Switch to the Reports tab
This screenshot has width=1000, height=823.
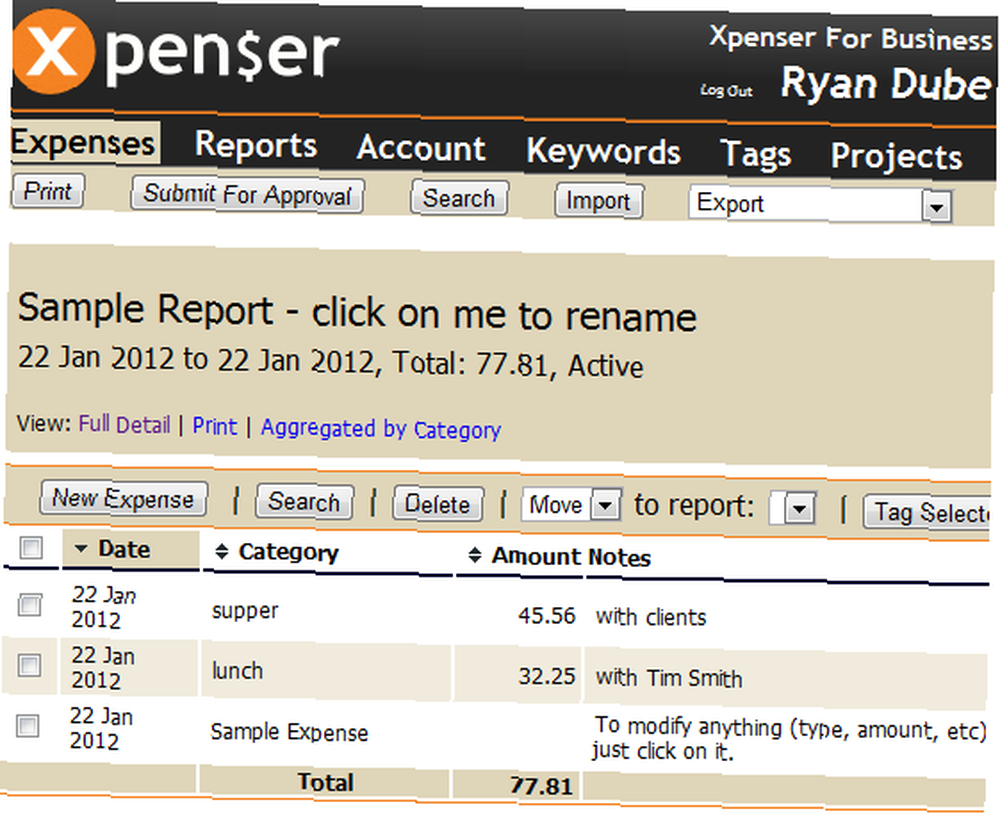[x=256, y=145]
